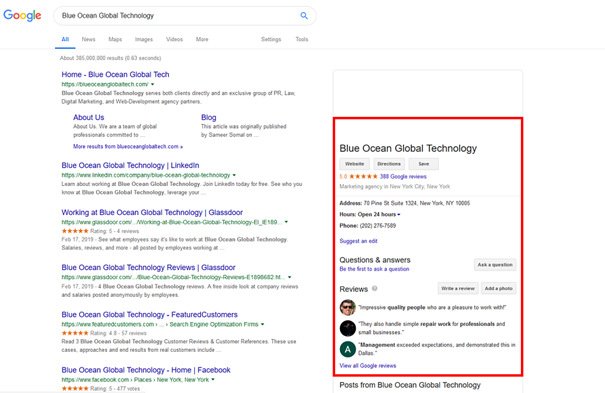
Task: Open the 'About Us' sitelink
Action: 88,117
